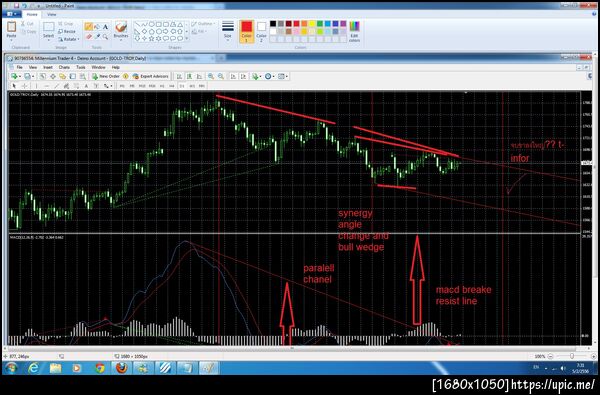Open the Paste dropdown arrow
600x395 pixels.
click(11, 40)
